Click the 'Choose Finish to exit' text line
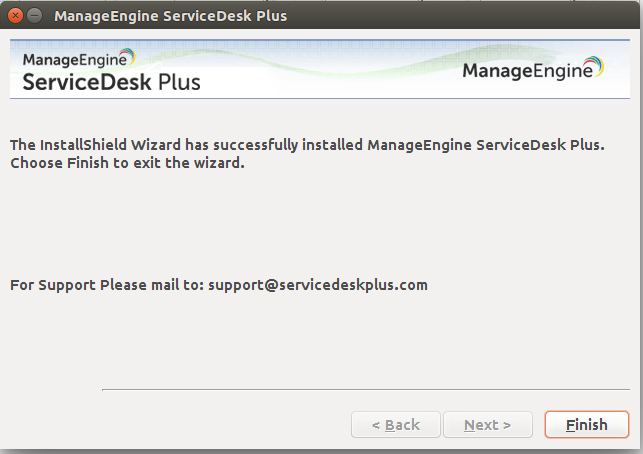643x454 pixels. [x=127, y=164]
